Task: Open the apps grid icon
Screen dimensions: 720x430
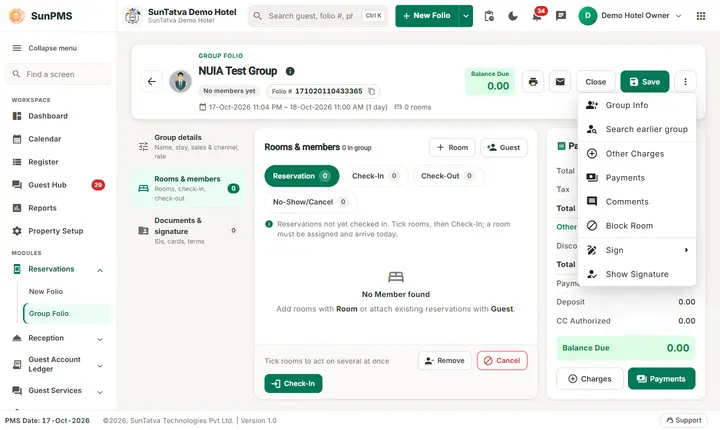Action: pyautogui.click(x=701, y=16)
